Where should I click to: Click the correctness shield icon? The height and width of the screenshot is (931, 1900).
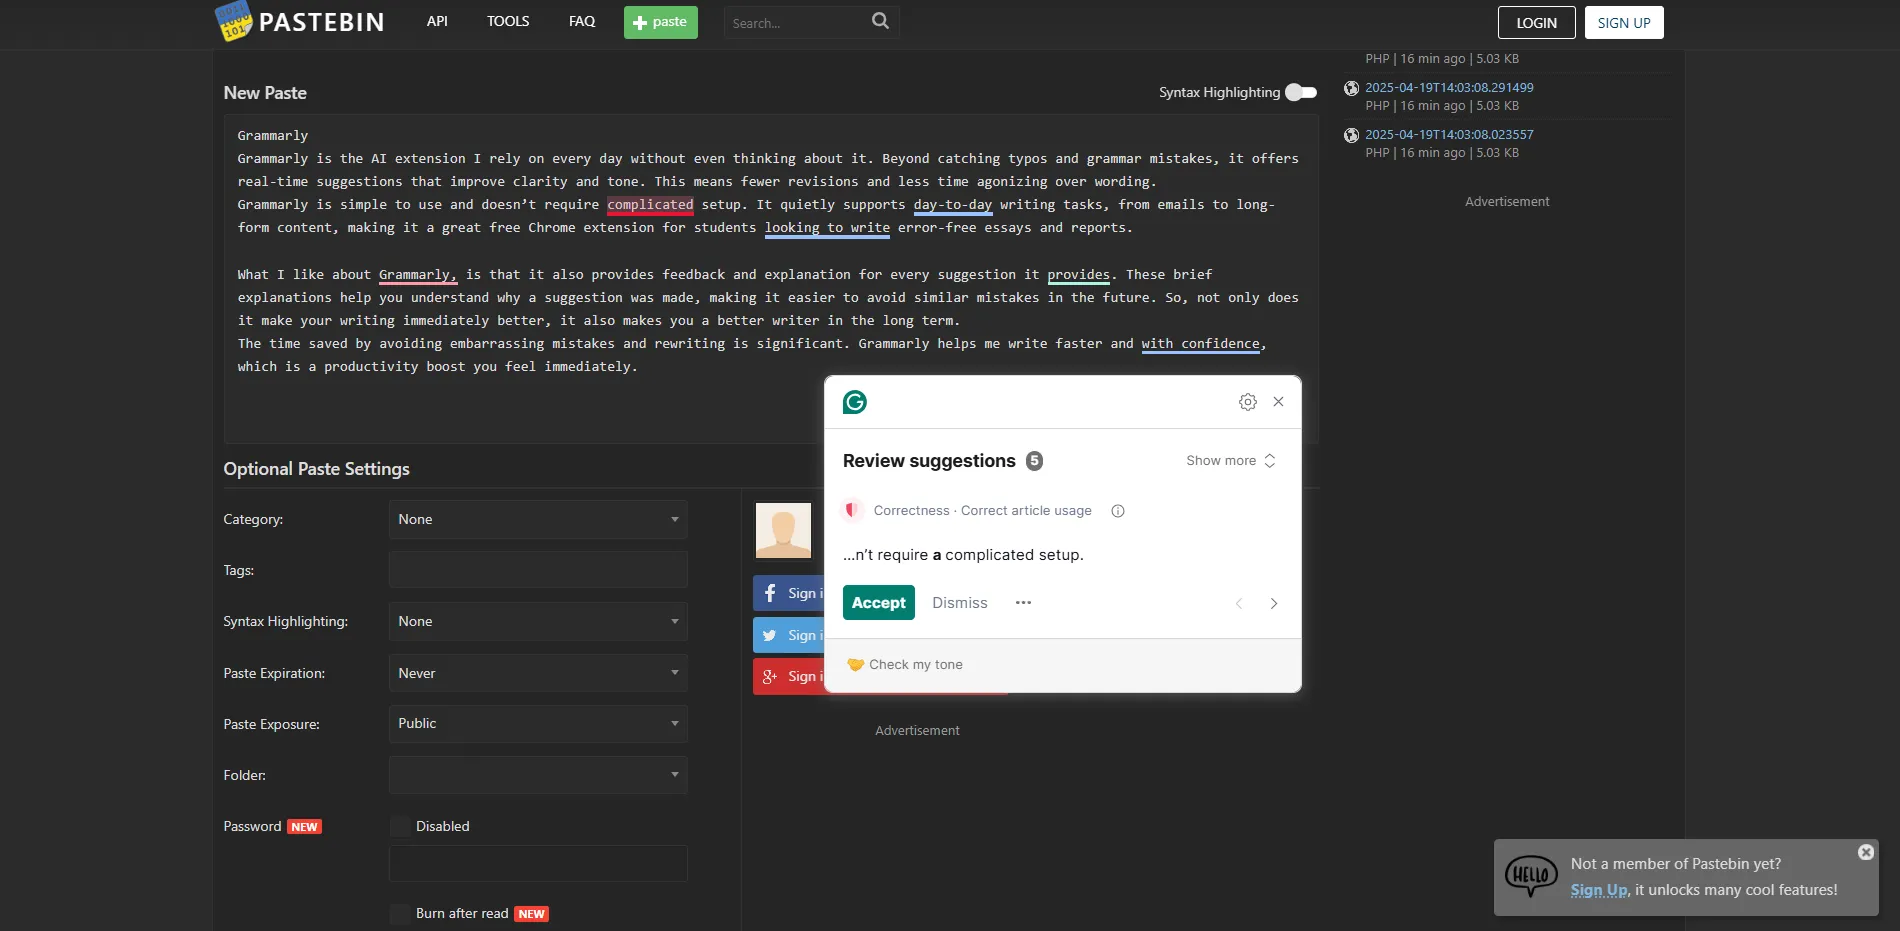[851, 510]
